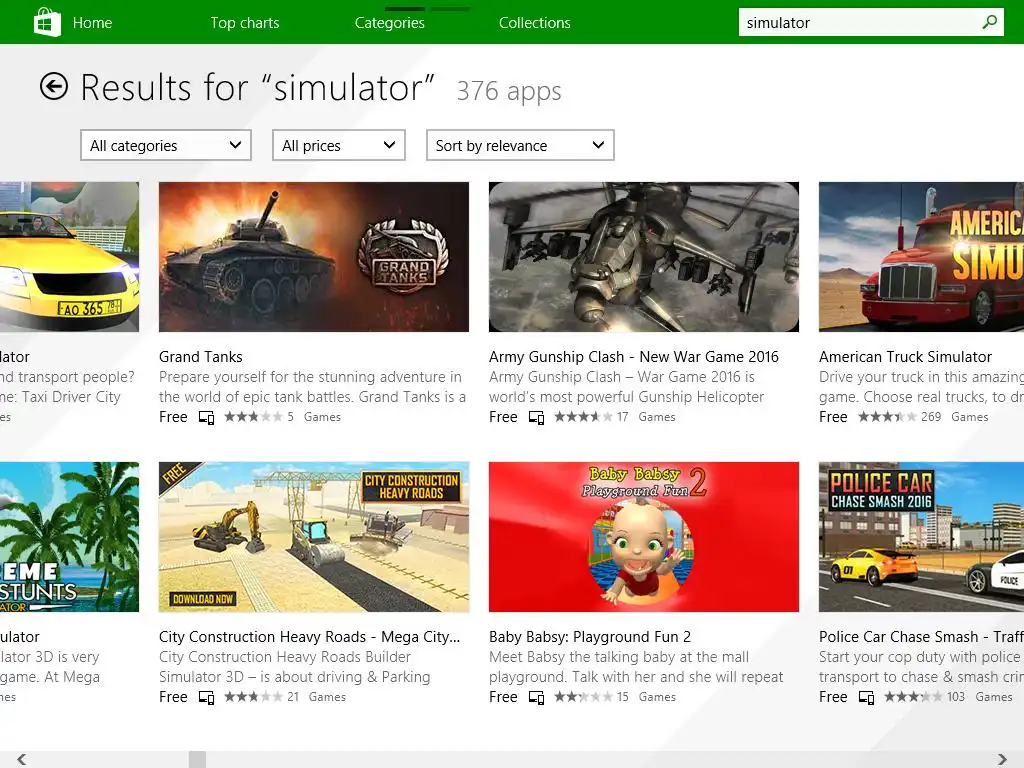Click the horizontal scrollbar thumb

[197, 759]
